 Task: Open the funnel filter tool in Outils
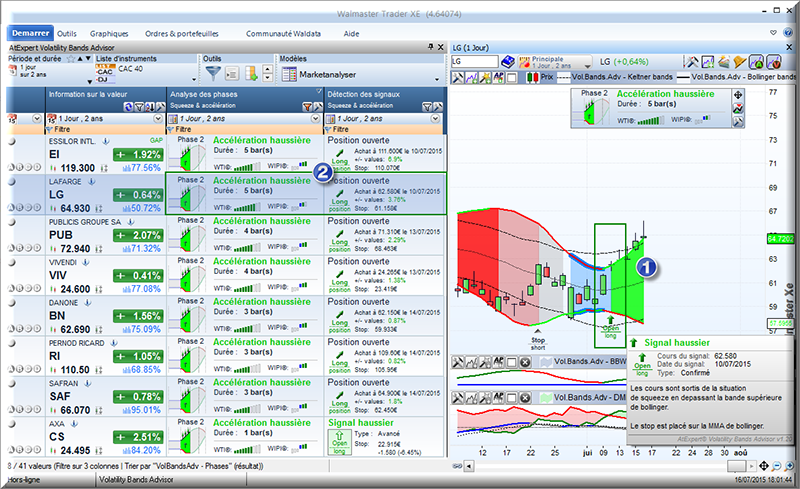click(x=213, y=74)
